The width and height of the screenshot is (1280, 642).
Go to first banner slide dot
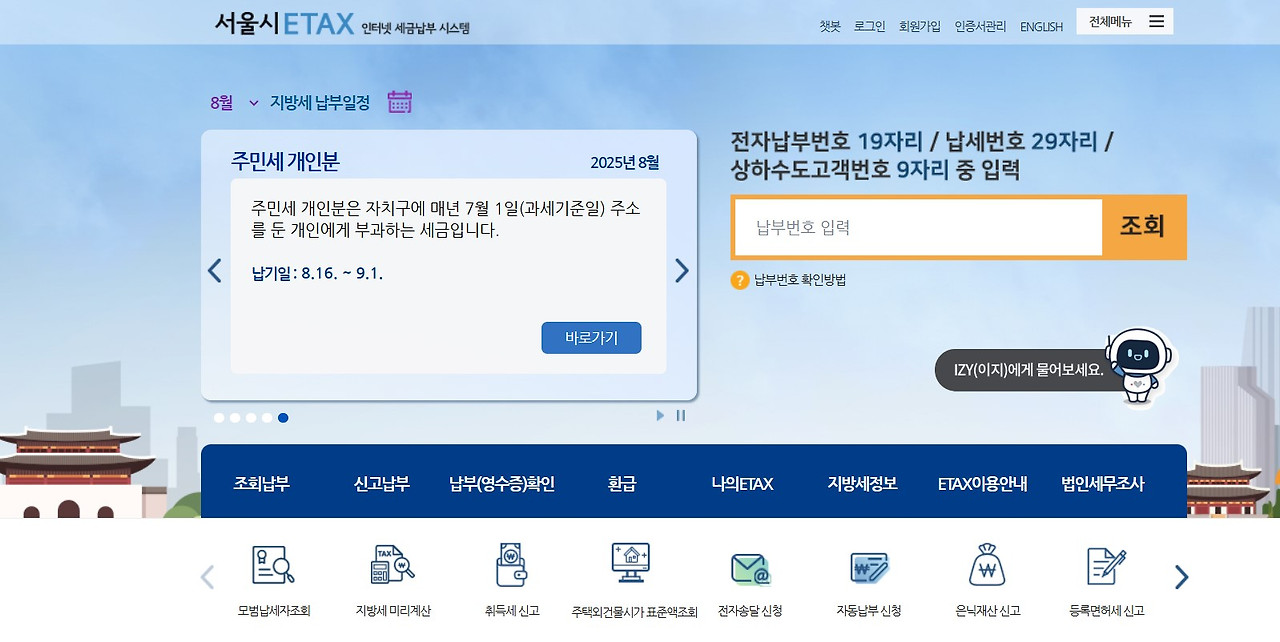tap(219, 418)
